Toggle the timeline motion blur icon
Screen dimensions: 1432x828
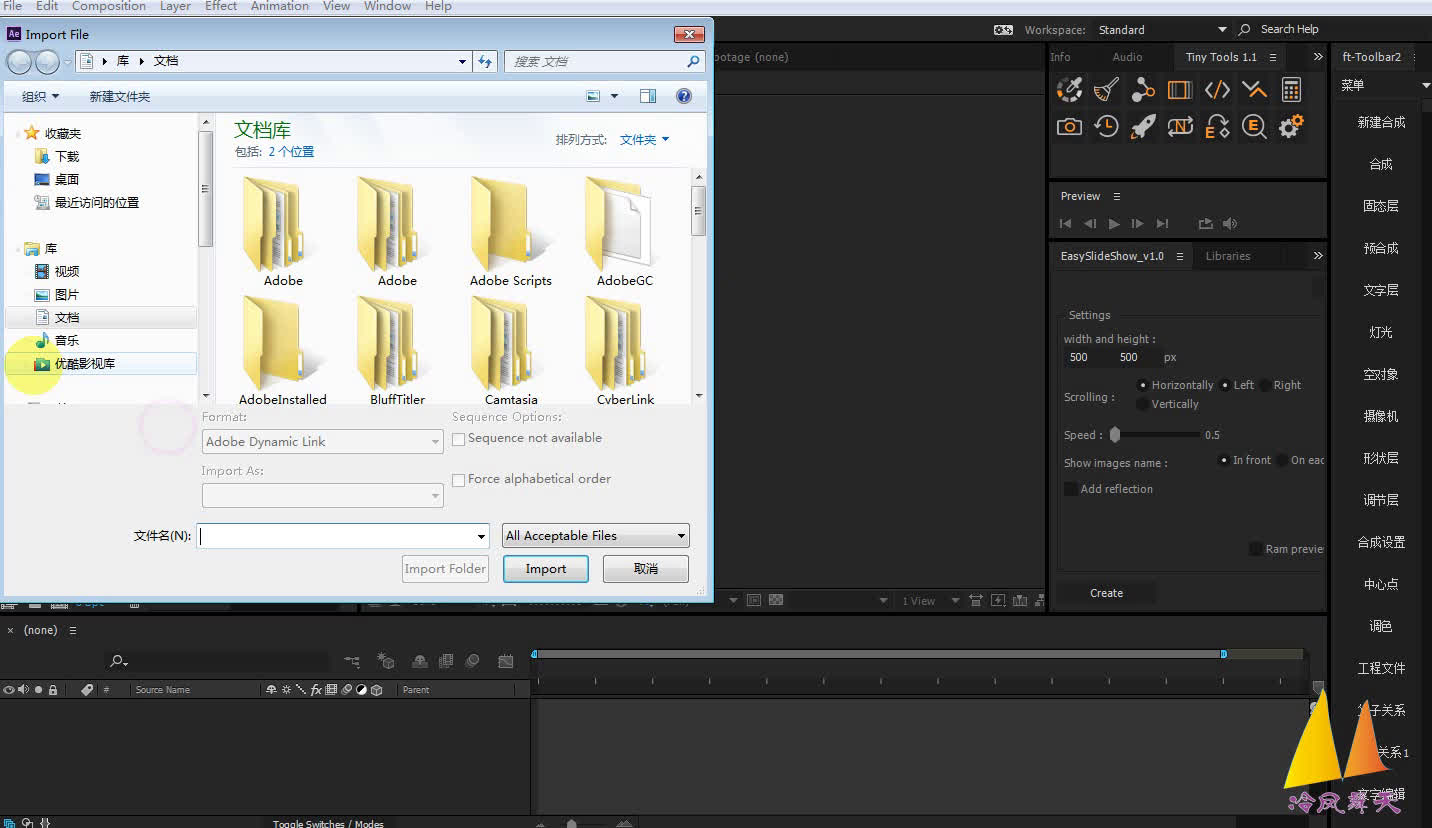coord(472,661)
